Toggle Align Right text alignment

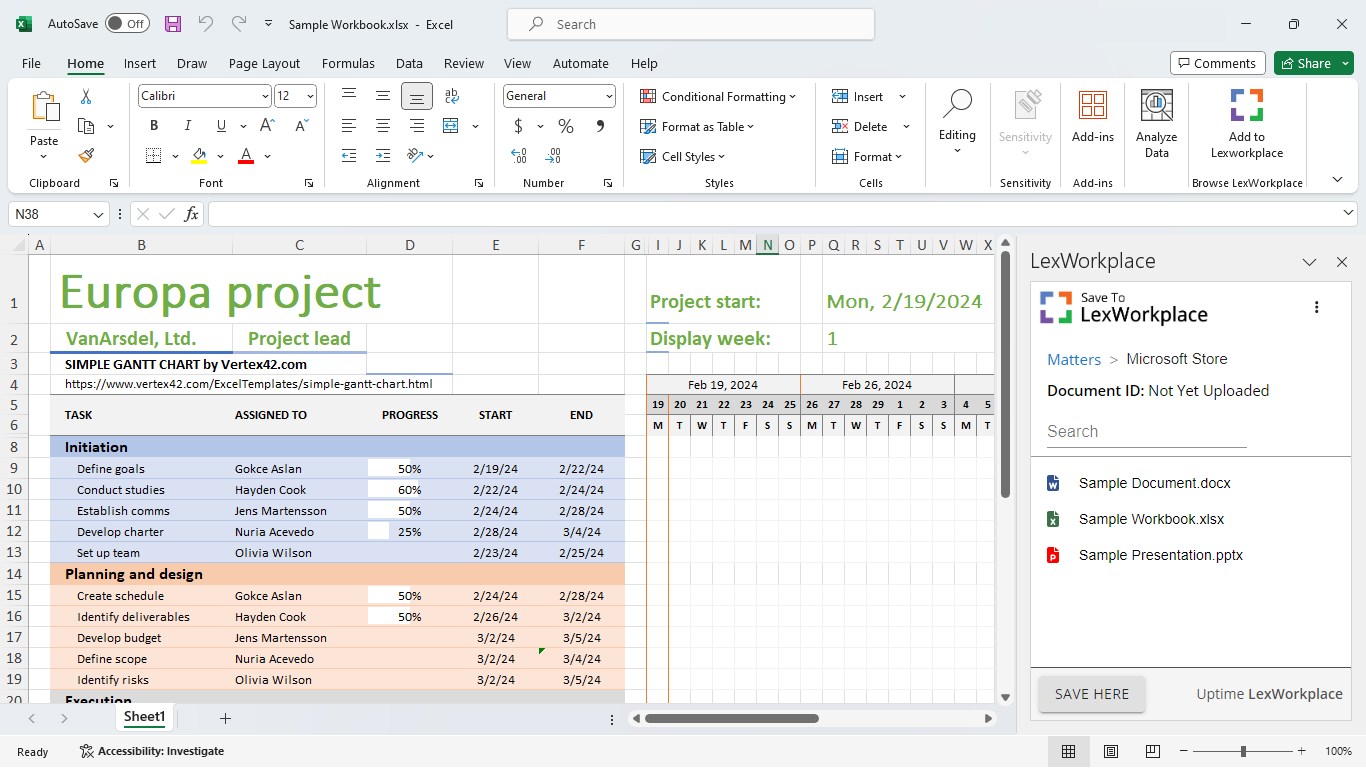pos(417,126)
